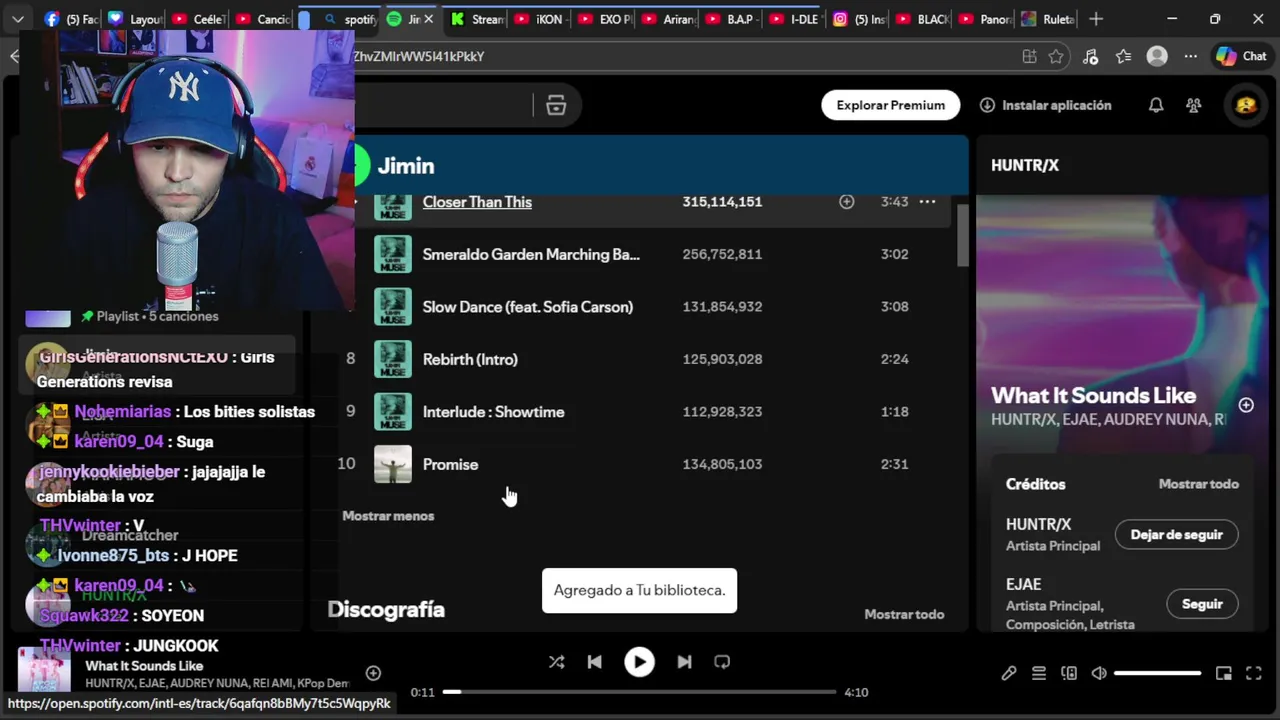This screenshot has width=1280, height=720.
Task: Click Dejar de seguir for HUNTR/X
Action: pos(1177,535)
